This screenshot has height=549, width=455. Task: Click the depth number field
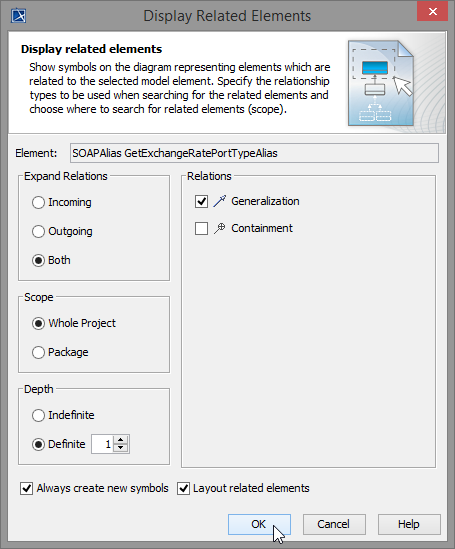point(102,444)
